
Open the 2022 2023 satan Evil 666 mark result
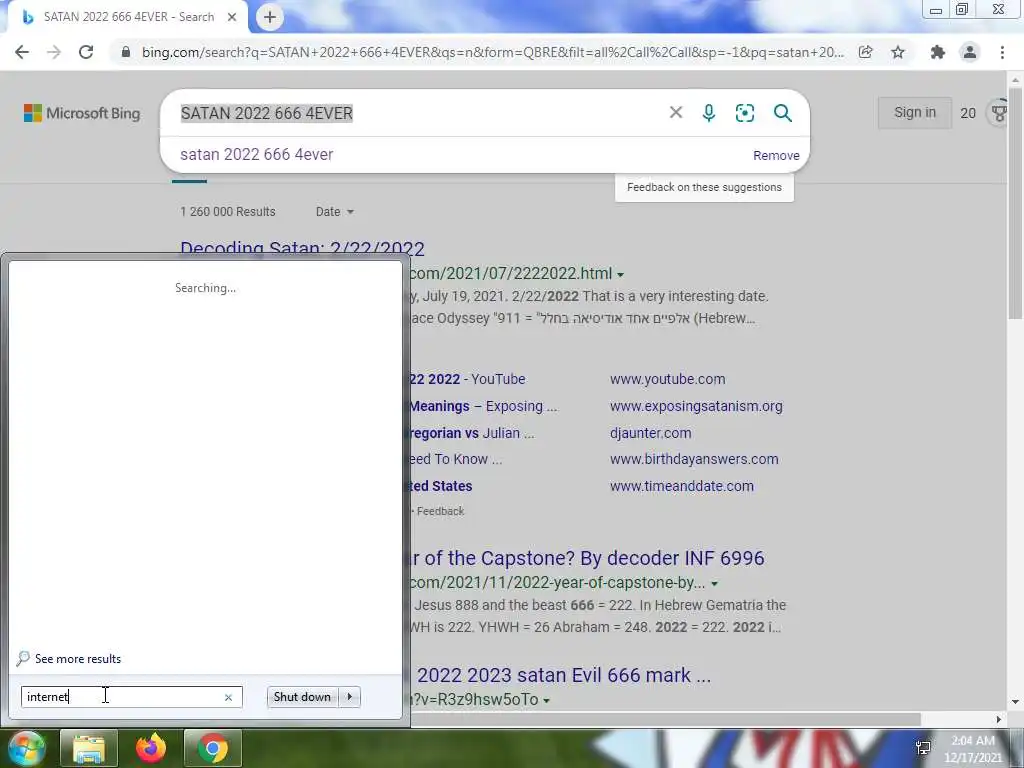point(564,675)
